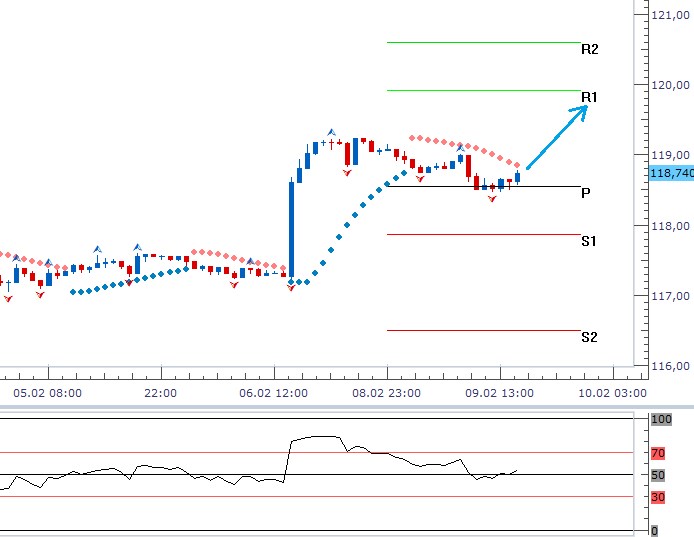694x537 pixels.
Task: Click the pivot point label P
Action: point(585,193)
